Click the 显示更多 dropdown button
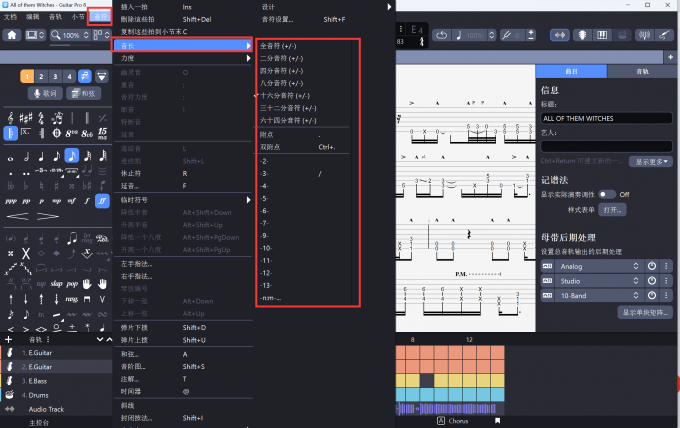This screenshot has height=428, width=680. 651,162
